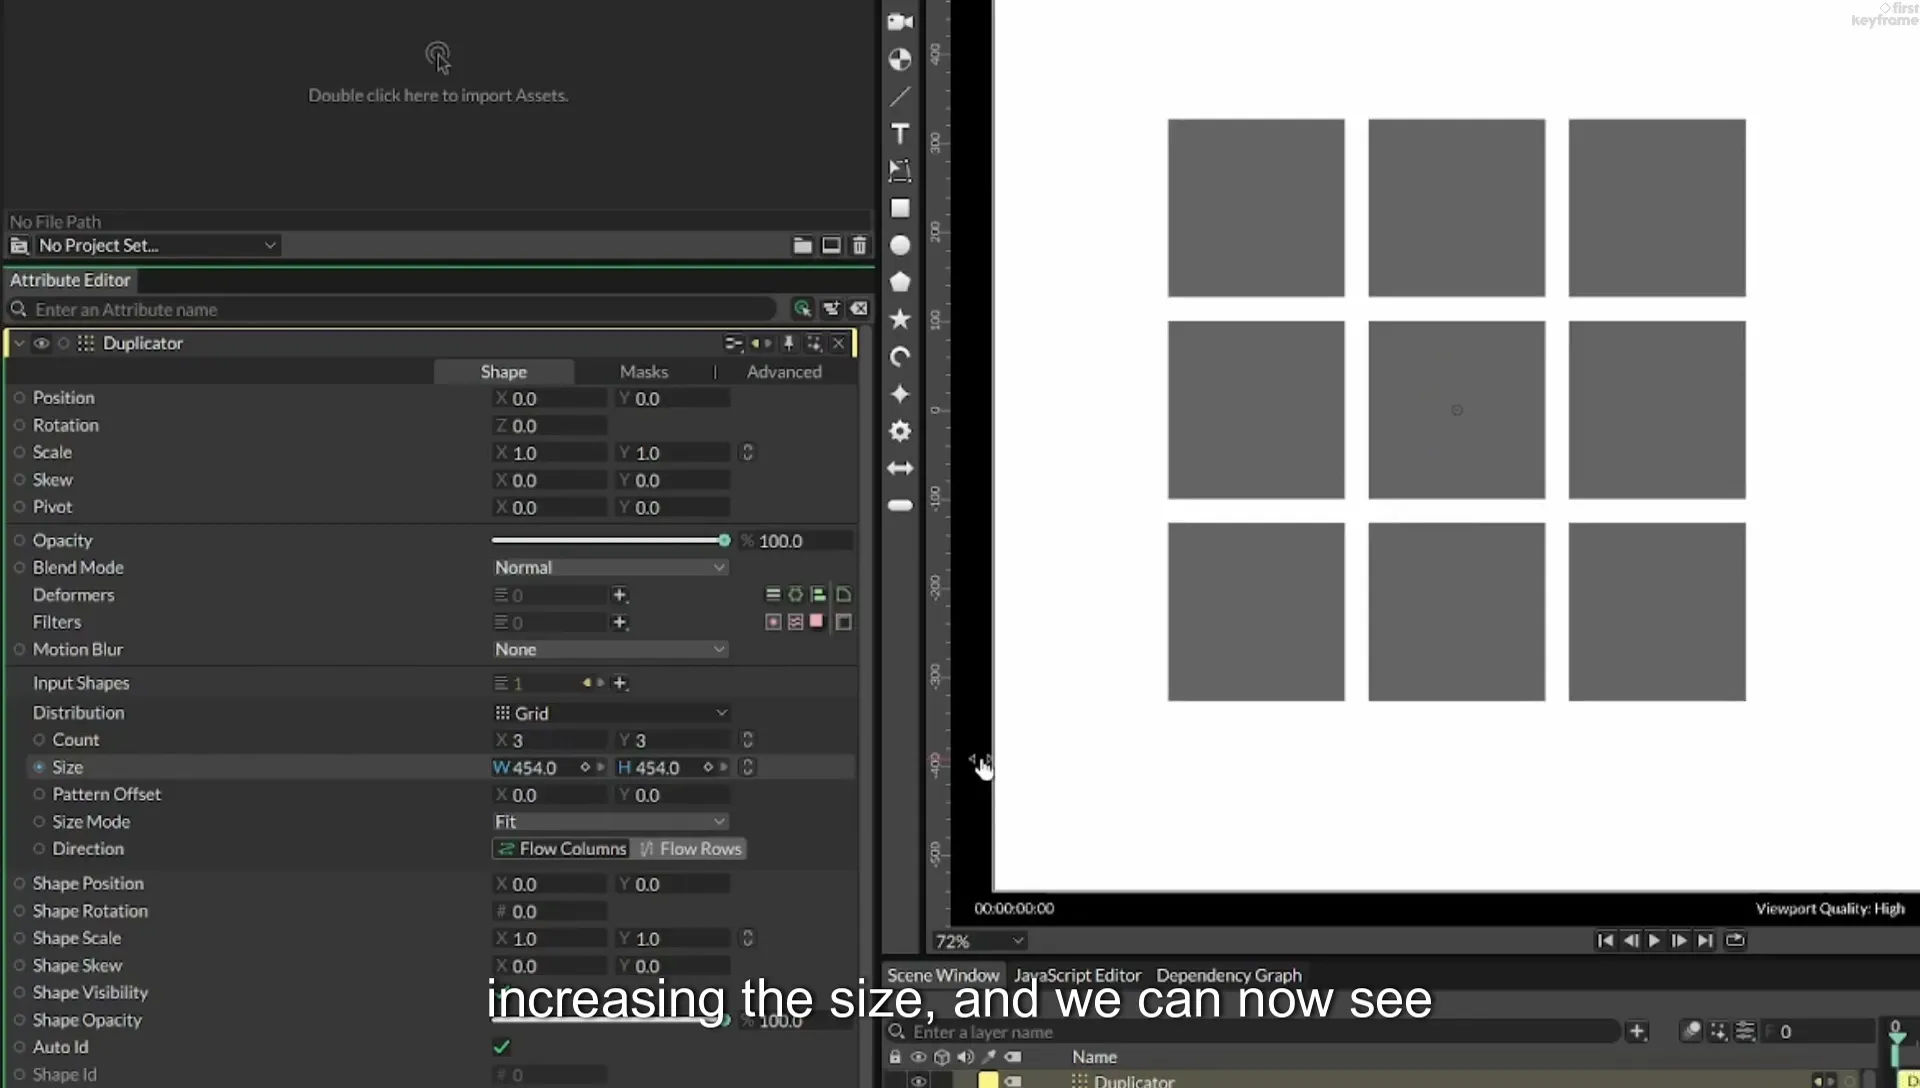This screenshot has height=1088, width=1920.
Task: Jump to the first frame
Action: [x=1605, y=940]
